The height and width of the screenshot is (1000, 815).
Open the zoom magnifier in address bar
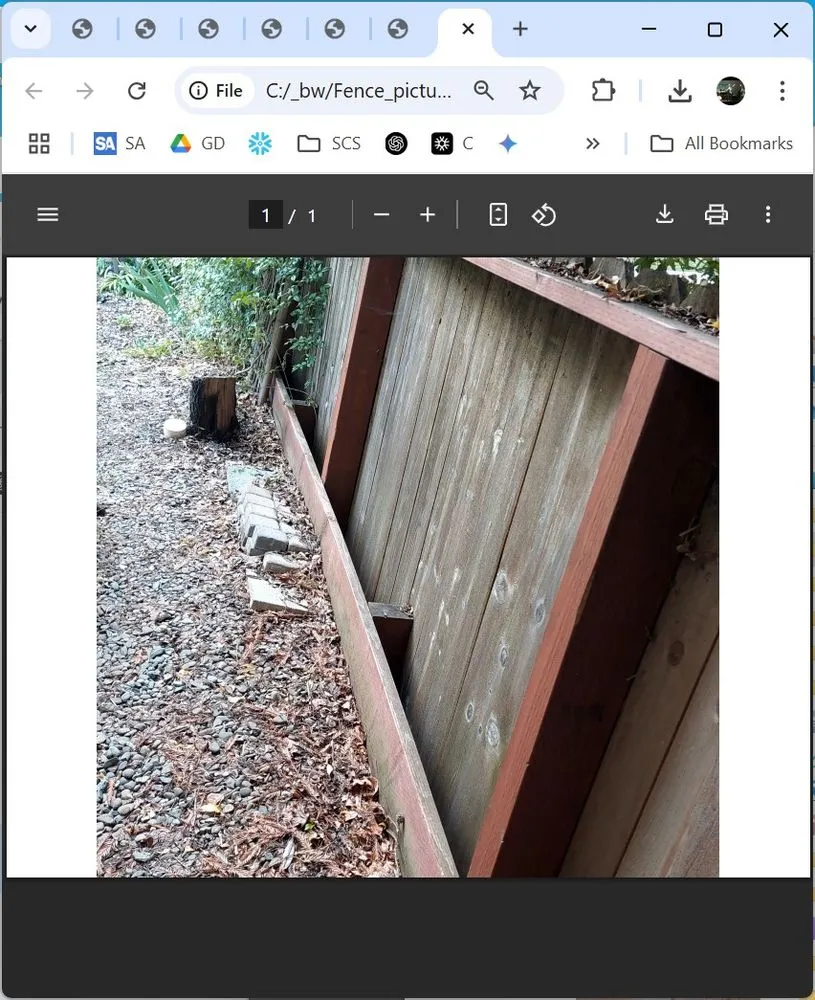(x=483, y=91)
